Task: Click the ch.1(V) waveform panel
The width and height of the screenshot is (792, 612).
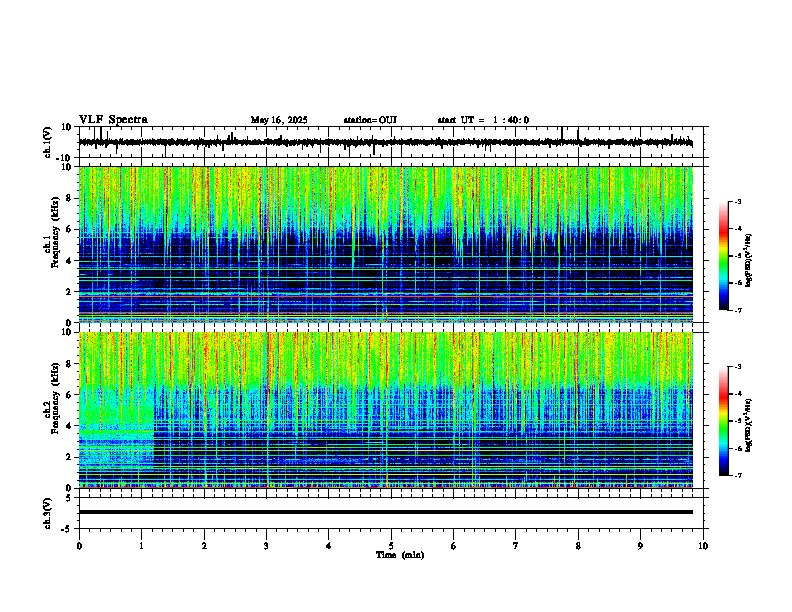Action: (393, 142)
